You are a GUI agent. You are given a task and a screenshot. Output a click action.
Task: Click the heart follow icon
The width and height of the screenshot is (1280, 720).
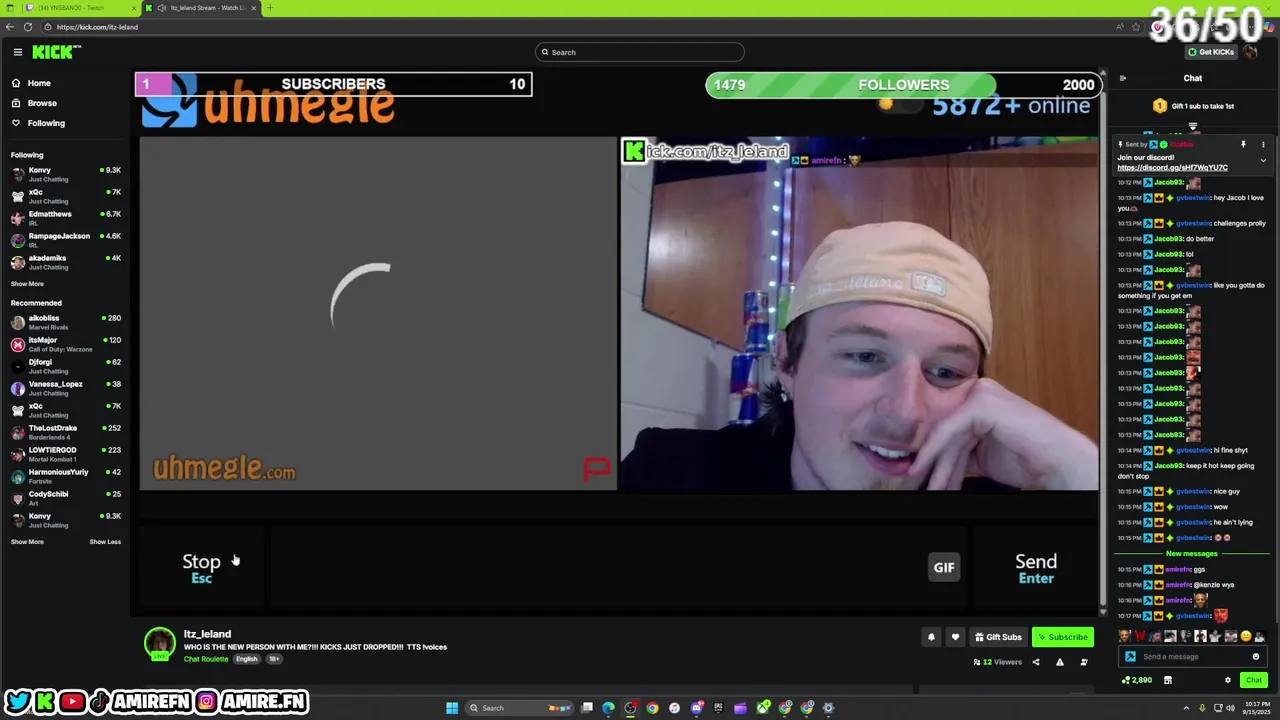pos(955,637)
